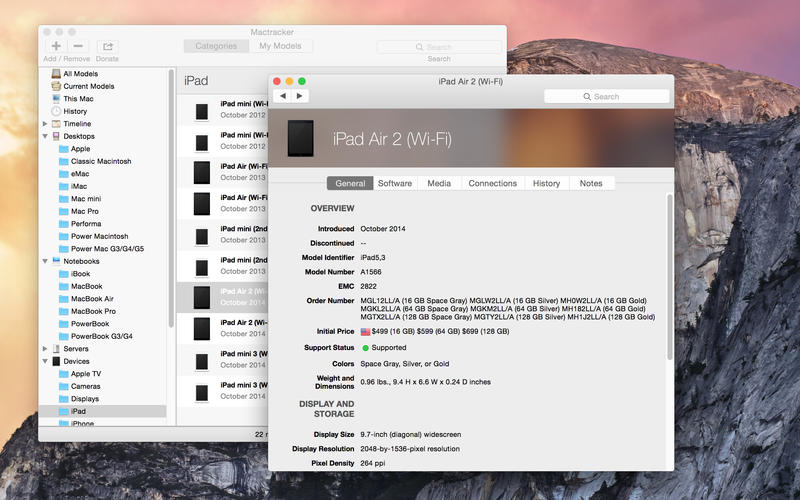The width and height of the screenshot is (800, 500).
Task: Click the Donate toolbar icon
Action: (x=107, y=46)
